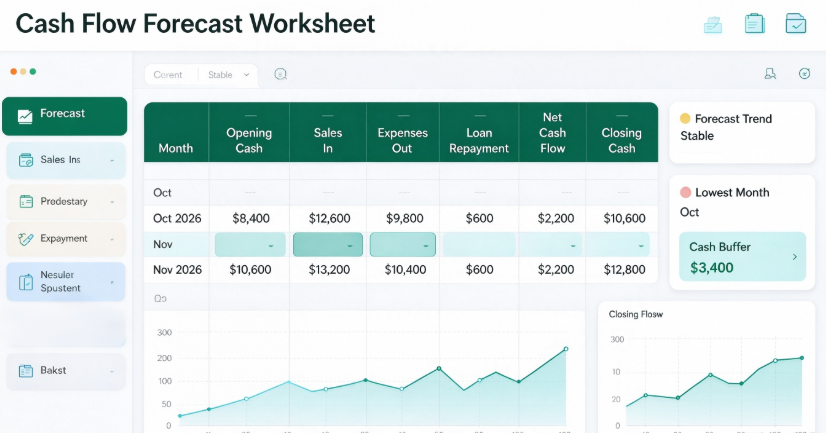Click the Net Cash Flow column header
This screenshot has height=433, width=826.
(x=553, y=133)
